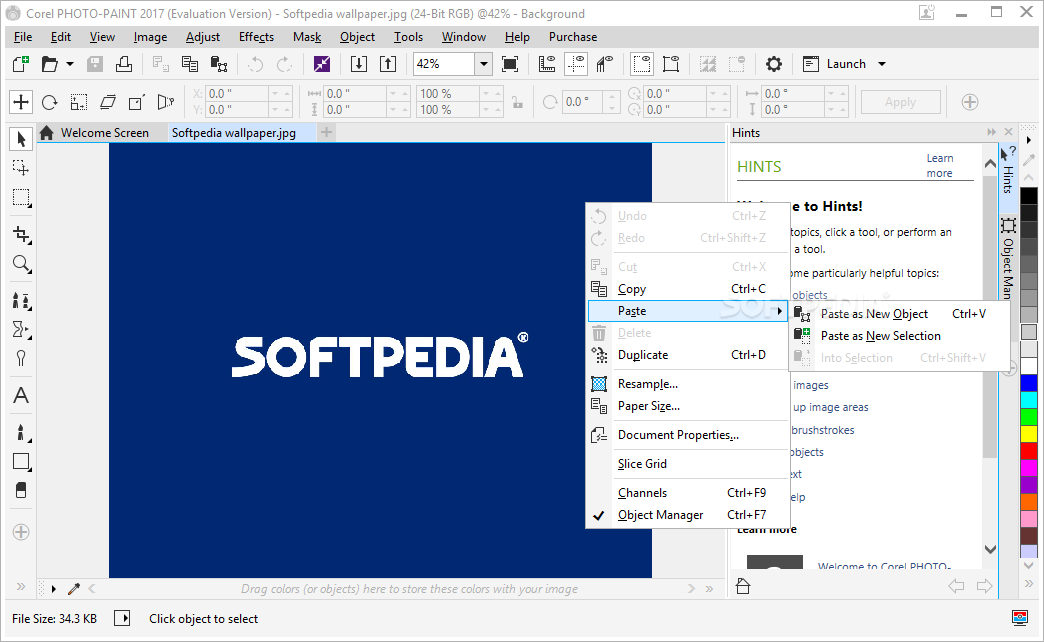Screen dimensions: 1044x642
Task: Select the Liquid Smear tool
Action: [x=21, y=330]
